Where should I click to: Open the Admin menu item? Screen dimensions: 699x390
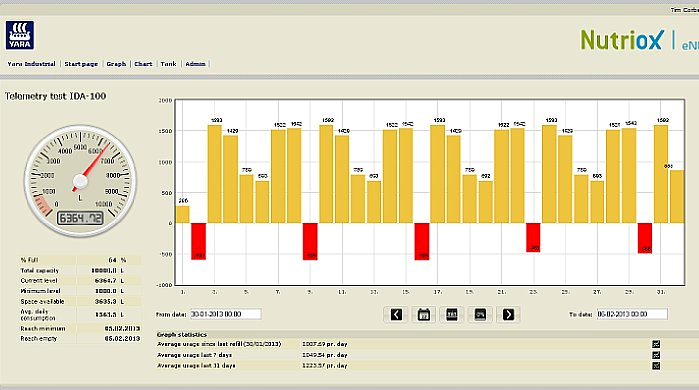tap(195, 64)
